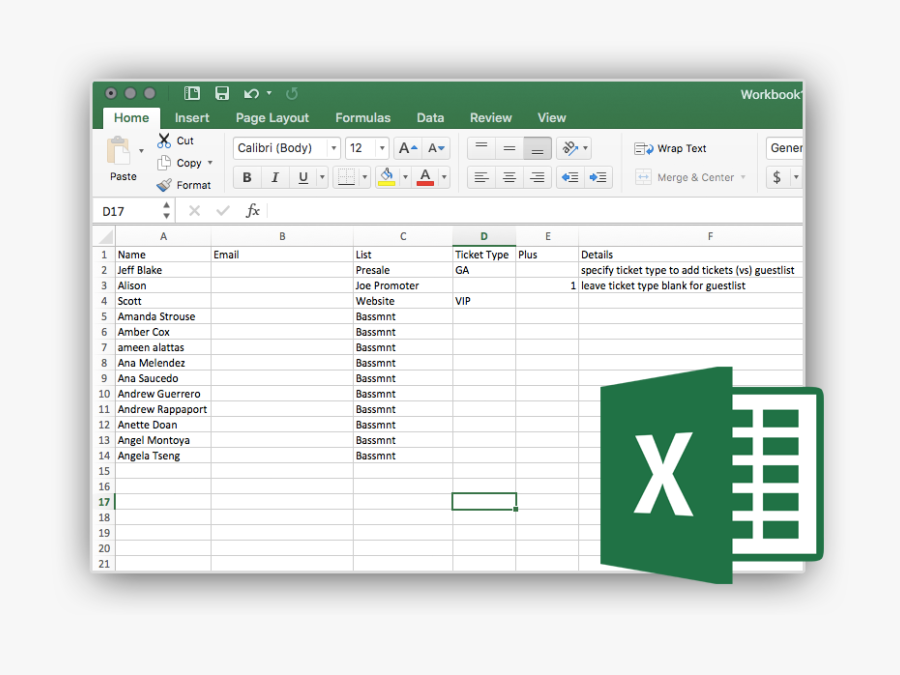Screen dimensions: 900x675
Task: Align text to top
Action: point(482,148)
